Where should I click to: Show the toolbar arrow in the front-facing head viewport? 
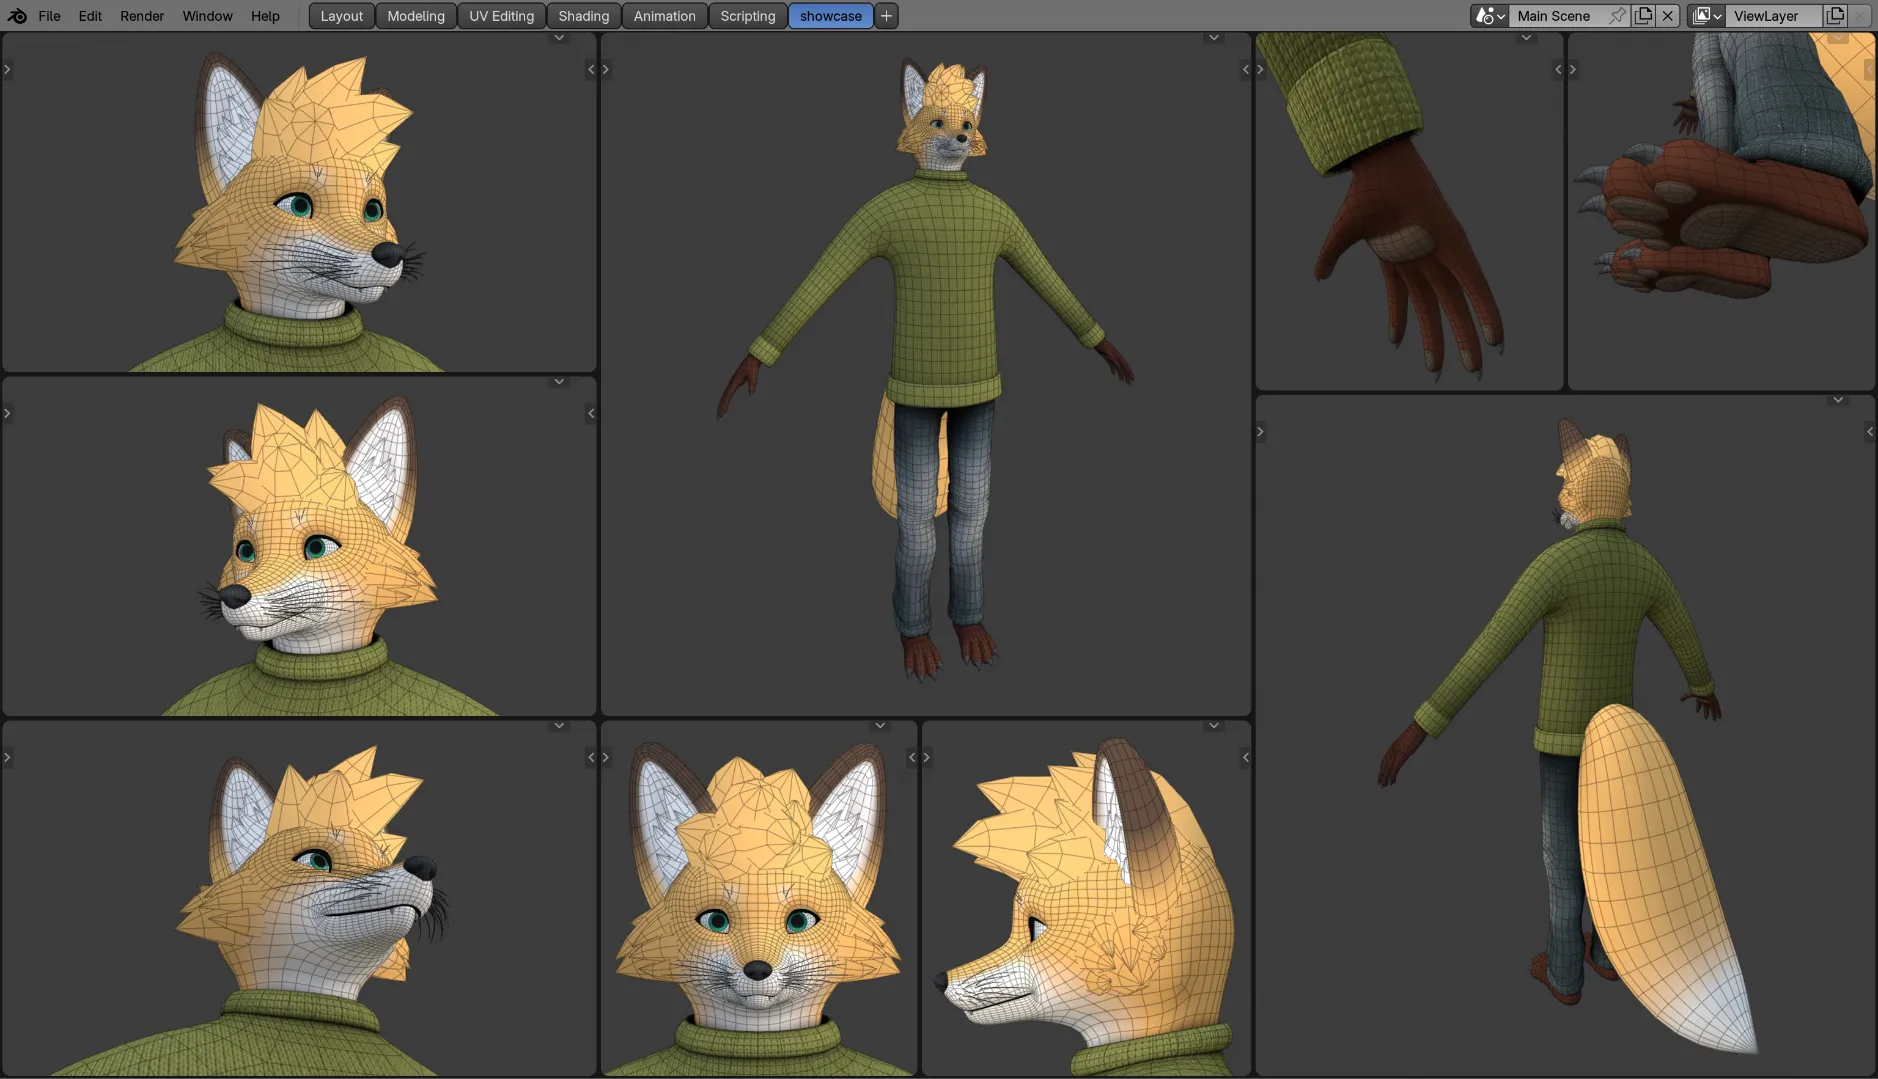(606, 757)
